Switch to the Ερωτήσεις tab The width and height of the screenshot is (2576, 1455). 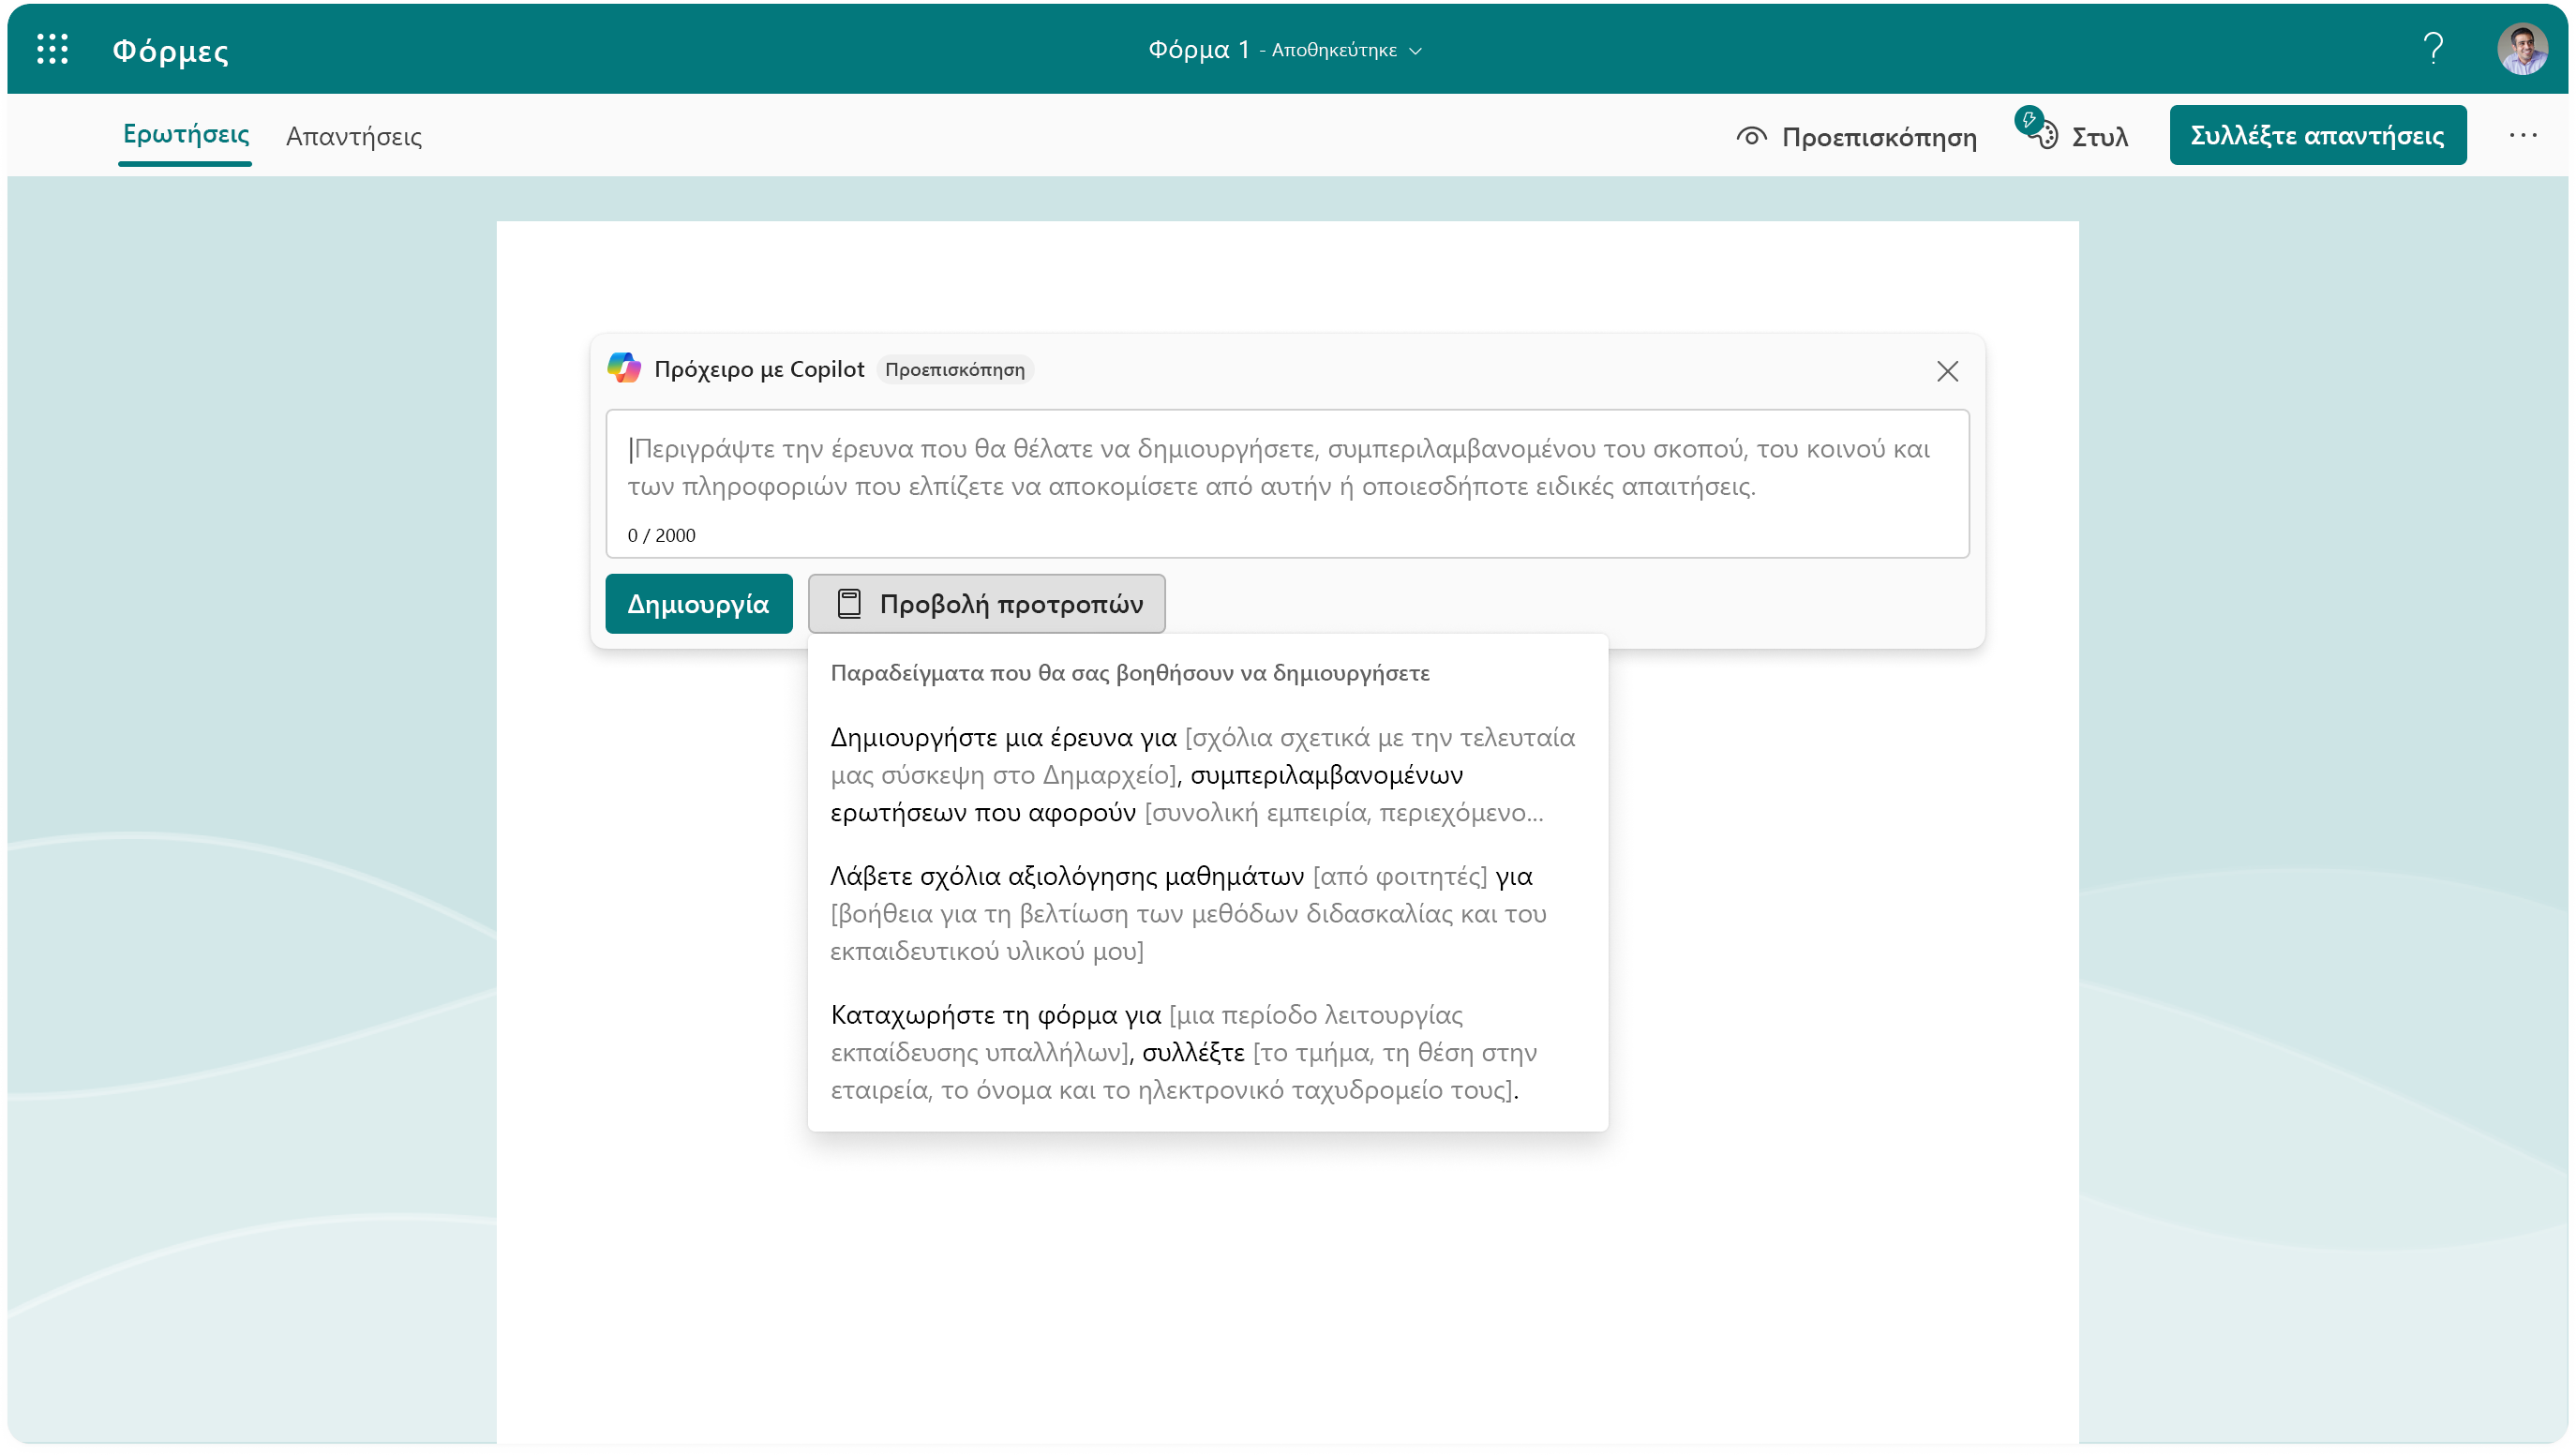(186, 135)
